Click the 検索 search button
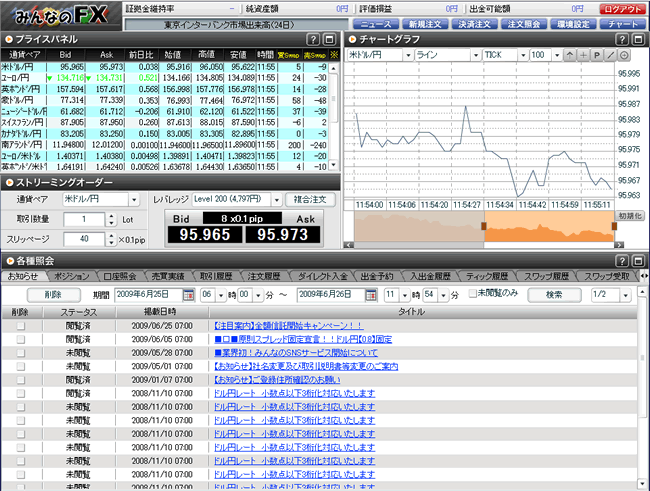 pyautogui.click(x=554, y=295)
